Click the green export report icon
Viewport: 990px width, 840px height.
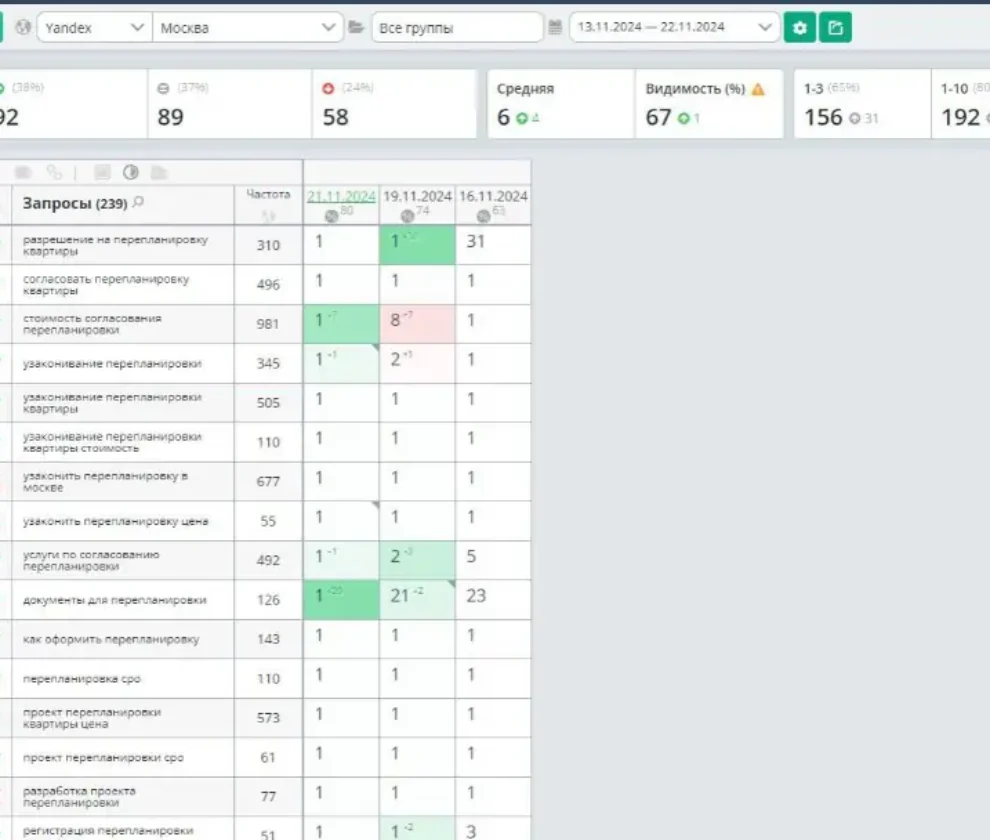tap(835, 28)
